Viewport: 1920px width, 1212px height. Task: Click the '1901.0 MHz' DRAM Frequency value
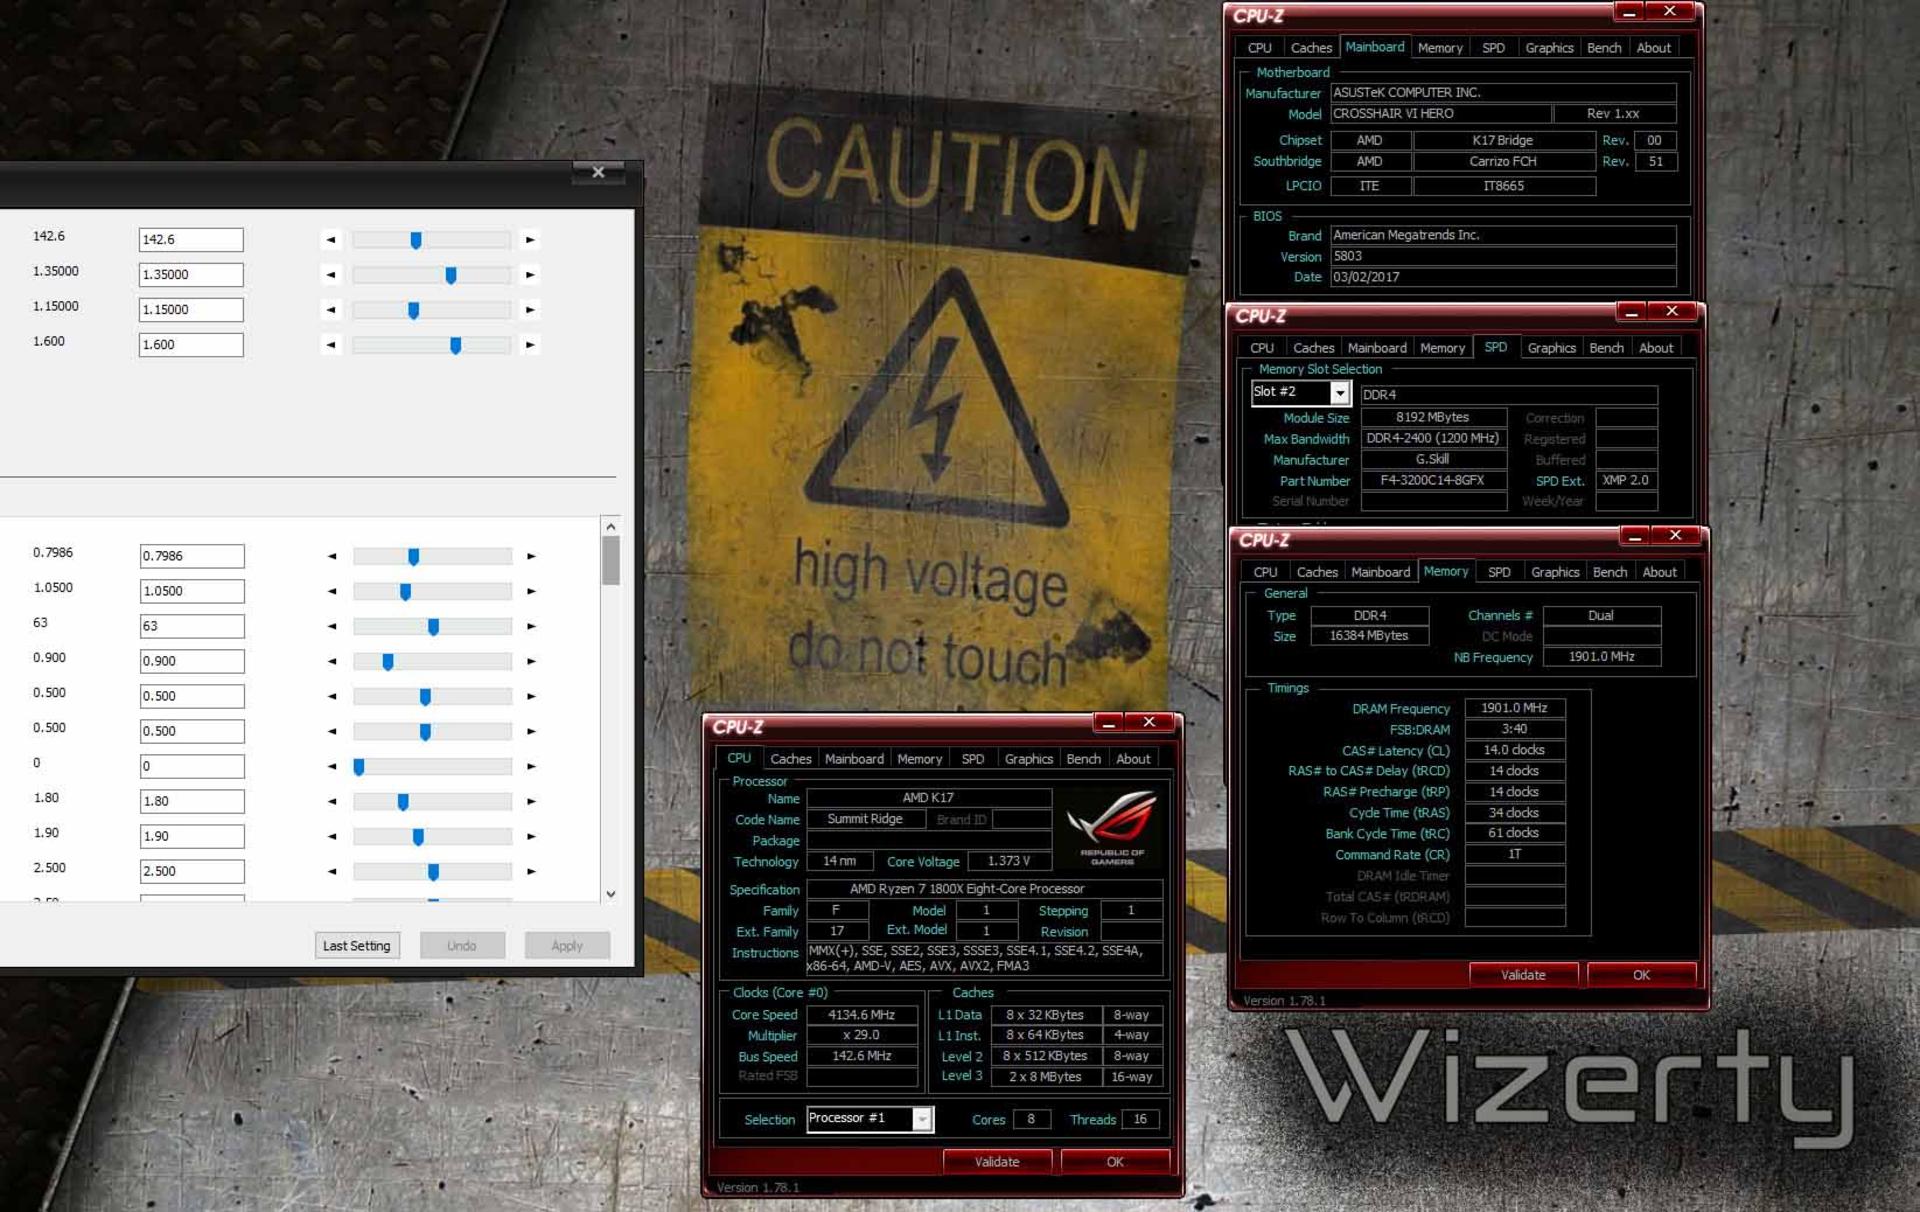1514,708
